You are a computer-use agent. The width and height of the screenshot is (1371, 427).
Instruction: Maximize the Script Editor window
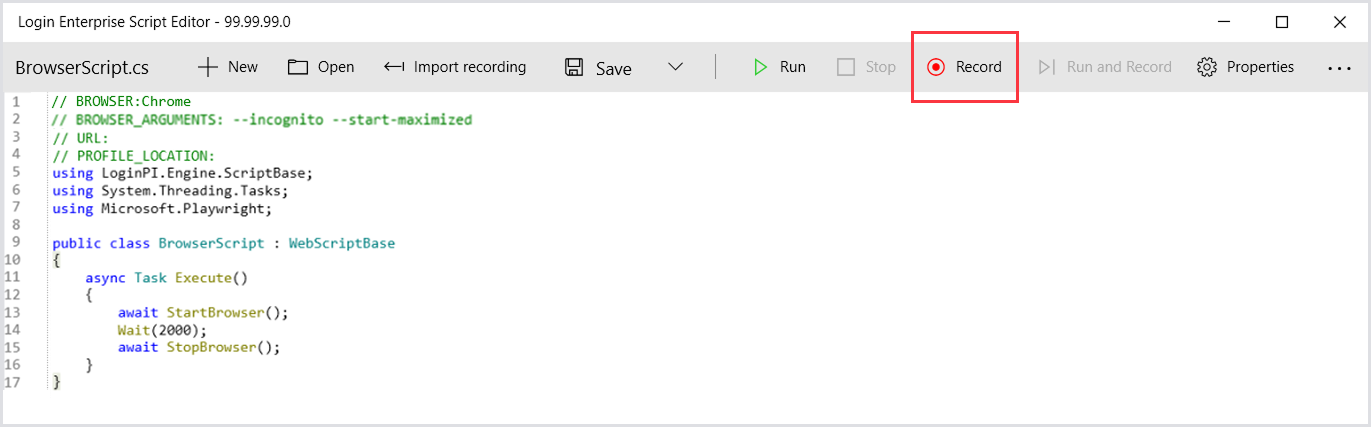click(x=1282, y=22)
